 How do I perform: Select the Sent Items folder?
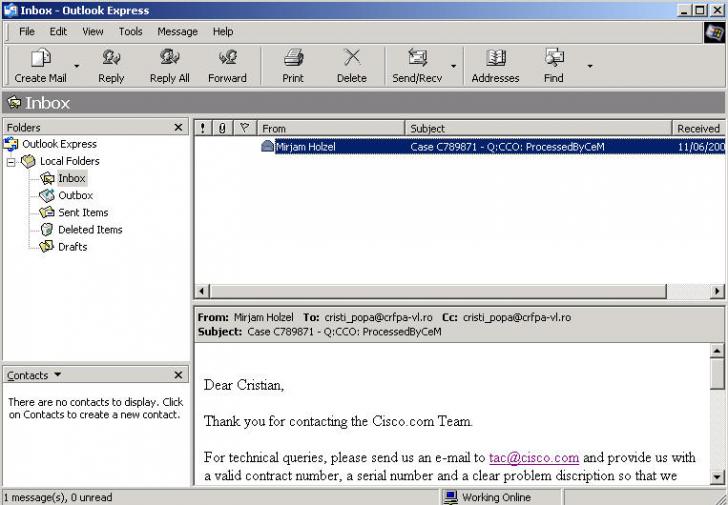(x=82, y=213)
